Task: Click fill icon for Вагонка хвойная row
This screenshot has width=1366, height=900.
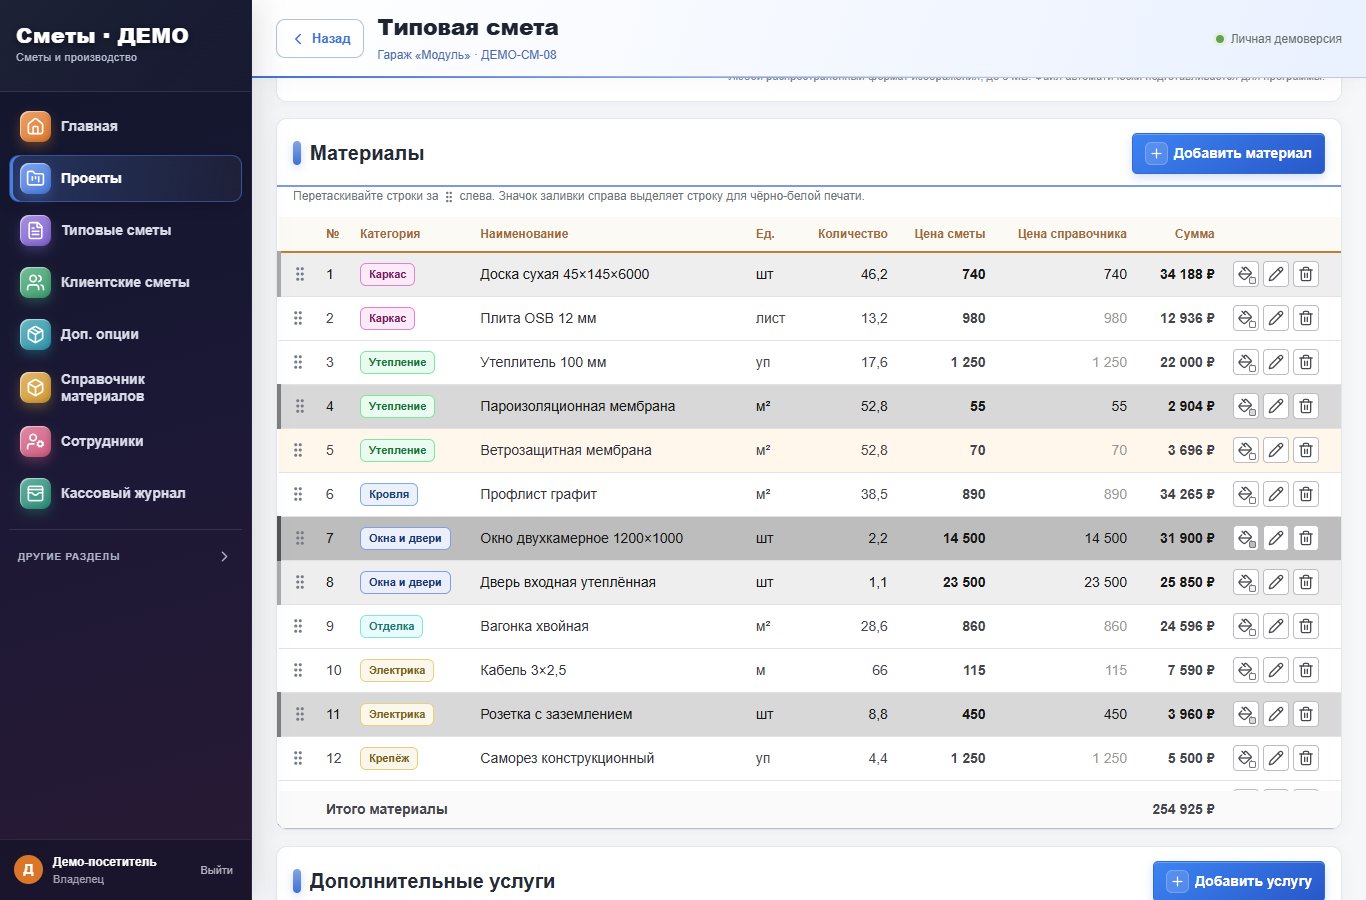Action: [x=1246, y=626]
